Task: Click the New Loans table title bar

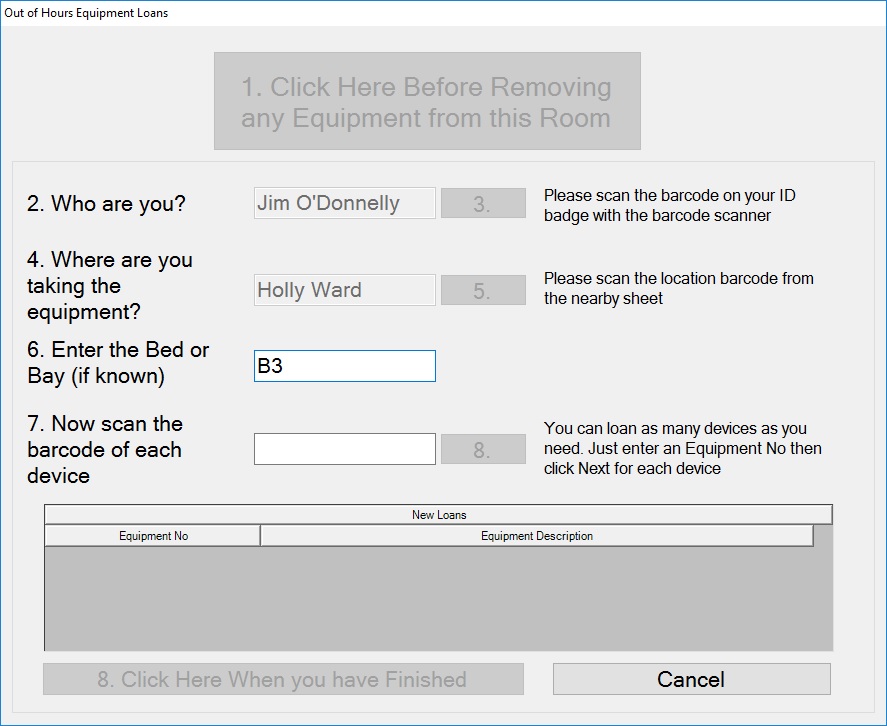Action: coord(438,515)
